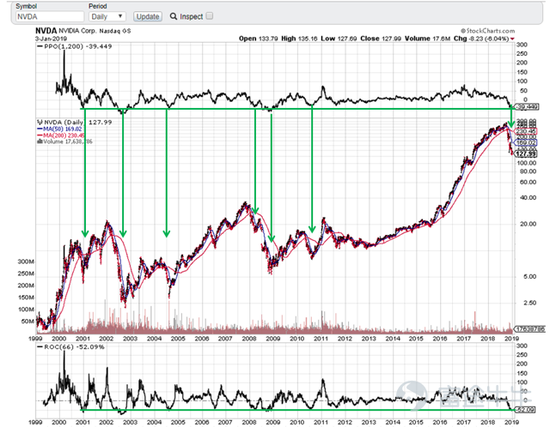Click the Volume 17.6M value in header
Image resolution: width=550 pixels, height=427 pixels.
click(427, 39)
